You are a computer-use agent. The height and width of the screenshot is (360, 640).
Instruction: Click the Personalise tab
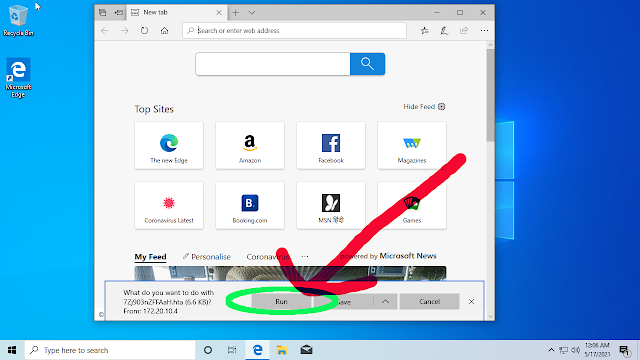pyautogui.click(x=207, y=257)
